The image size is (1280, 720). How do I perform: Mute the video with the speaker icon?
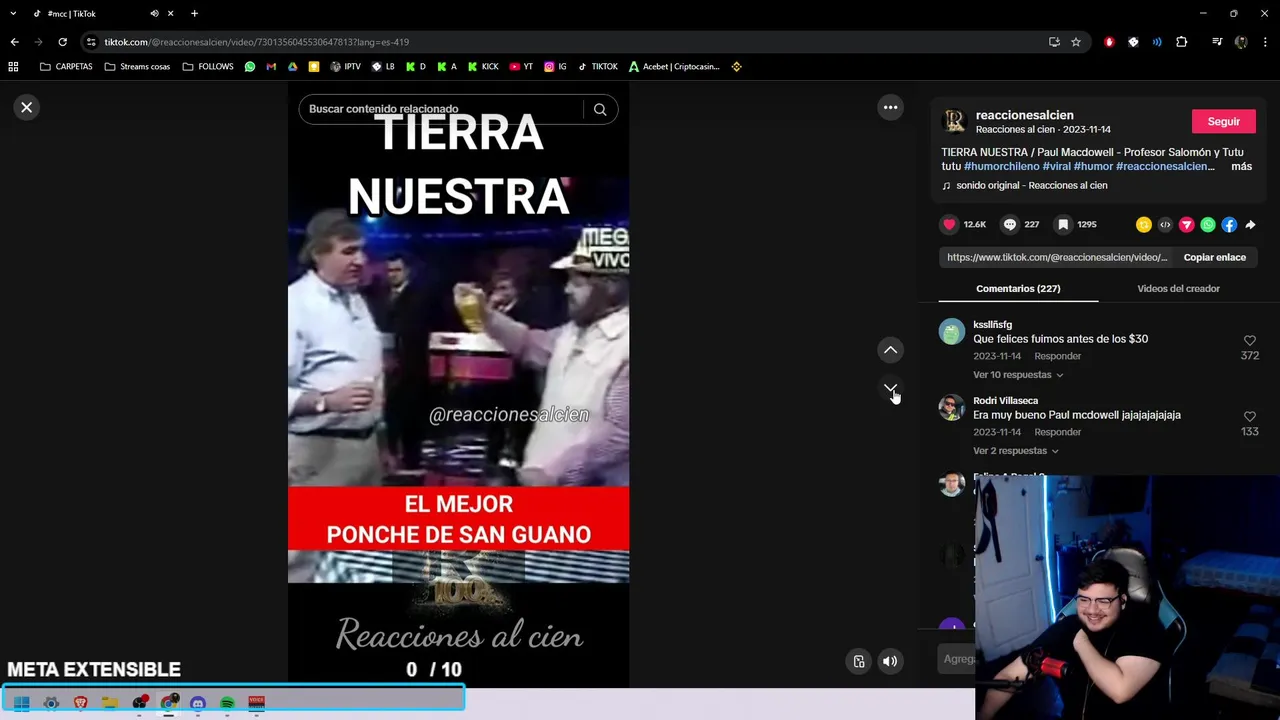click(x=890, y=661)
